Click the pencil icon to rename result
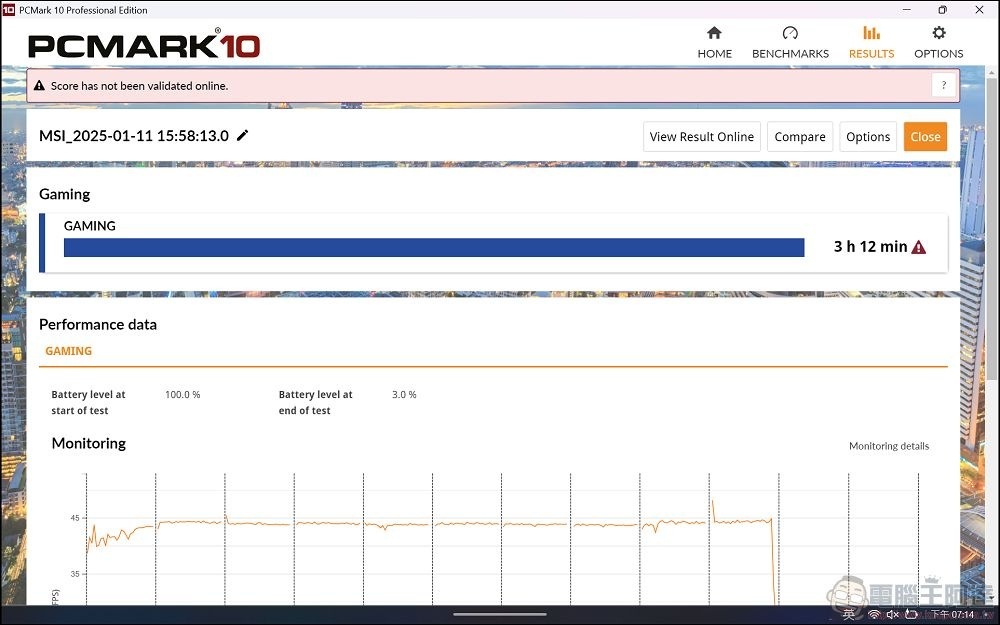The image size is (1000, 625). (243, 136)
